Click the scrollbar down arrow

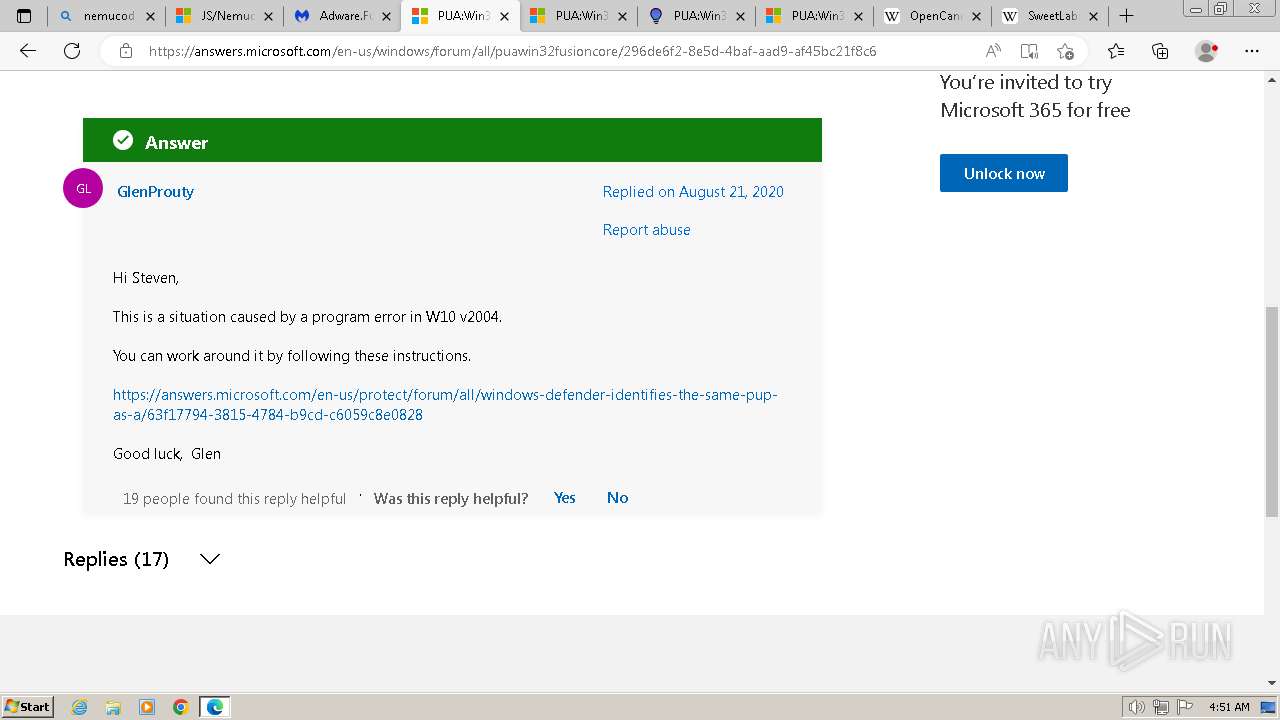[x=1272, y=683]
